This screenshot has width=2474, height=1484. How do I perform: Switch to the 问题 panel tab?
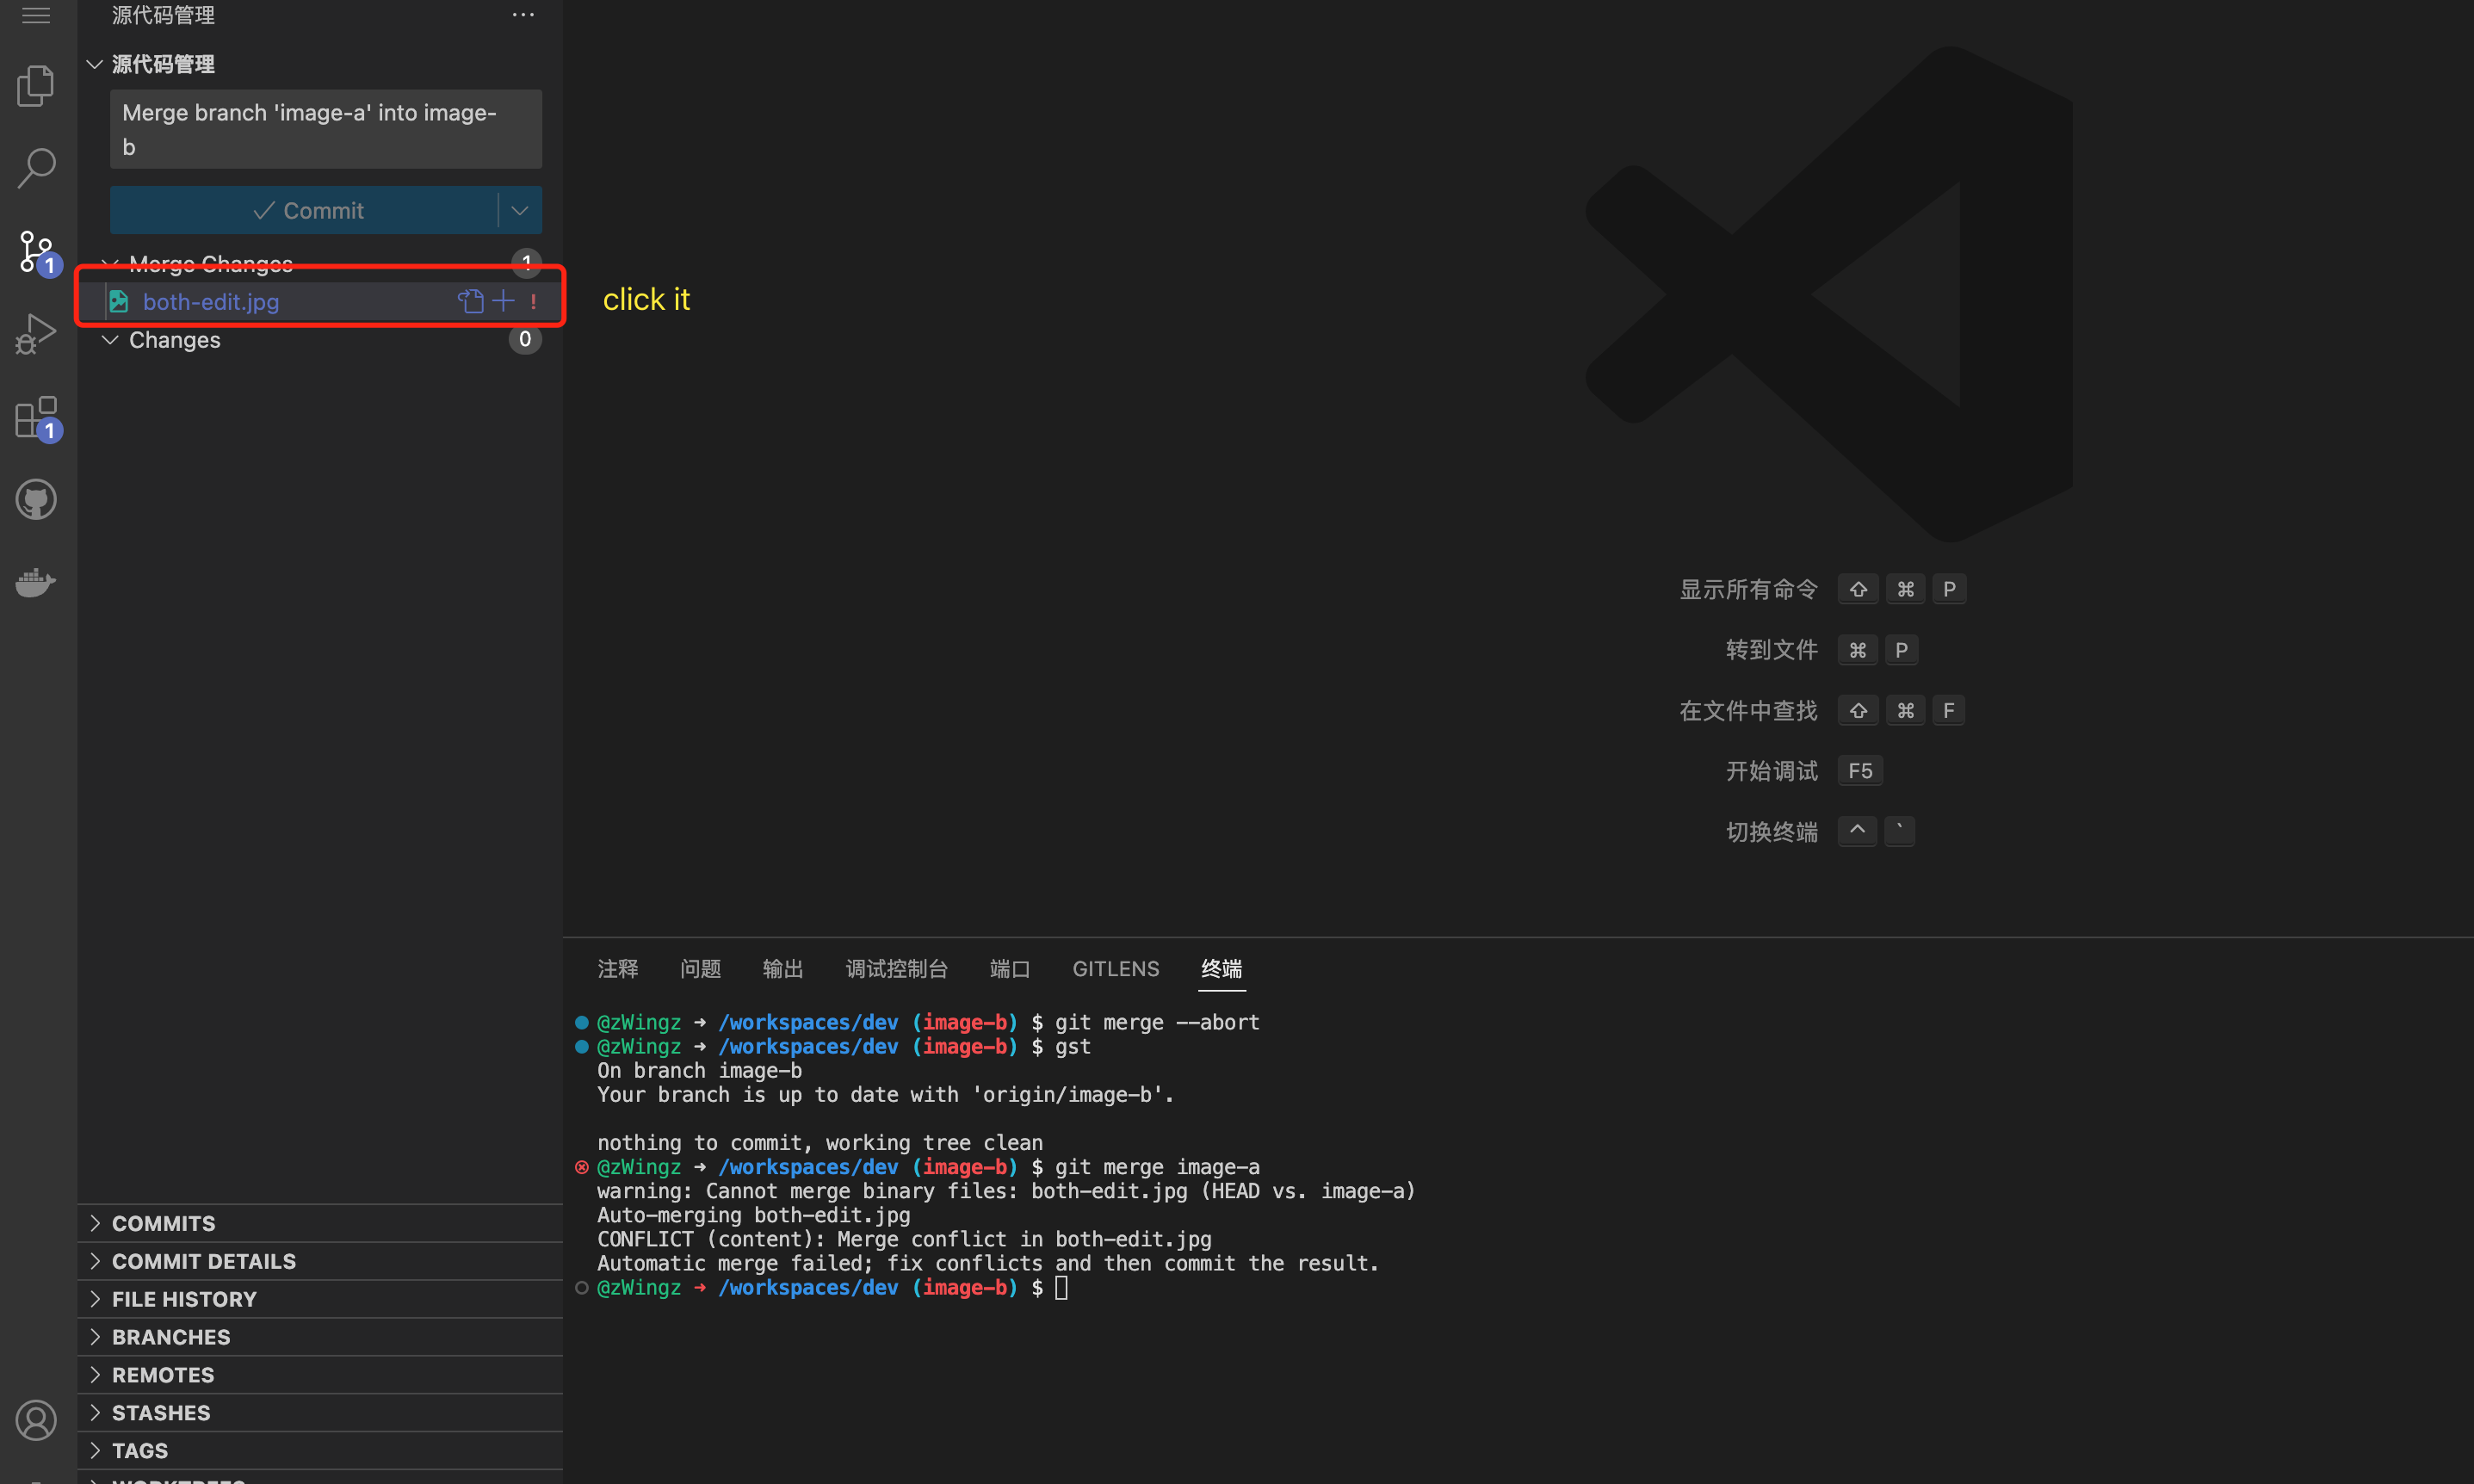pos(700,969)
